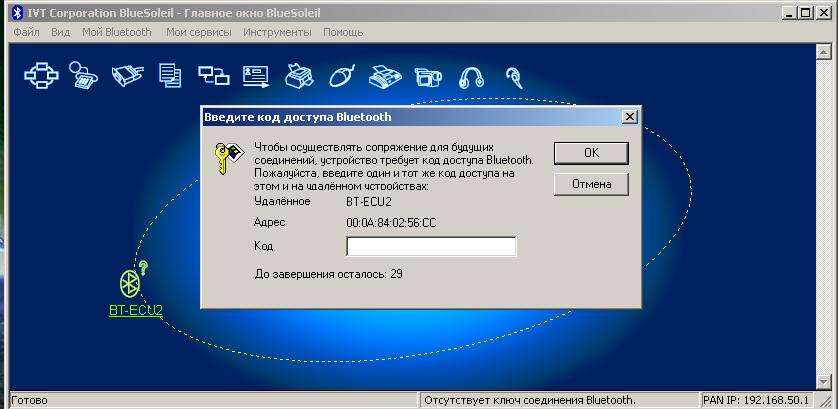
Task: Open the Файл menu
Action: click(26, 32)
